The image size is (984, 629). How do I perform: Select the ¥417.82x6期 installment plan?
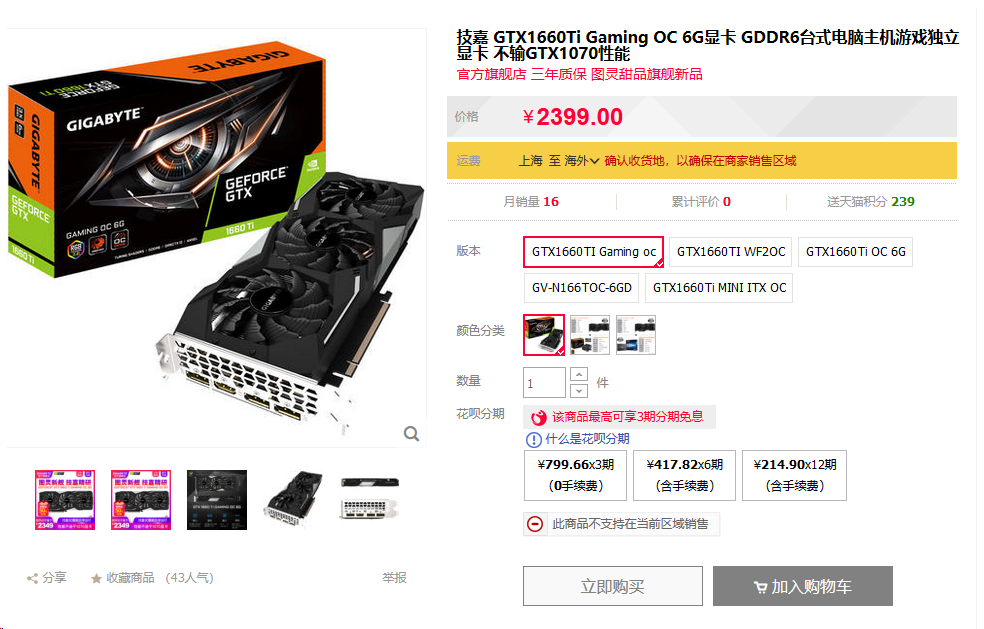coord(684,475)
